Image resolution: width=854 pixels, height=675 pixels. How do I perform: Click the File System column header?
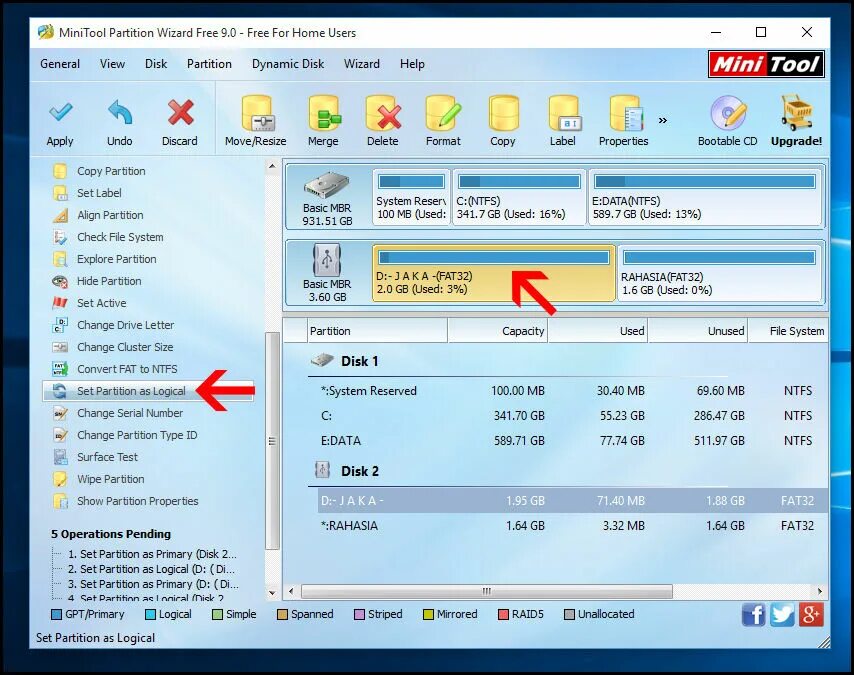(x=789, y=331)
